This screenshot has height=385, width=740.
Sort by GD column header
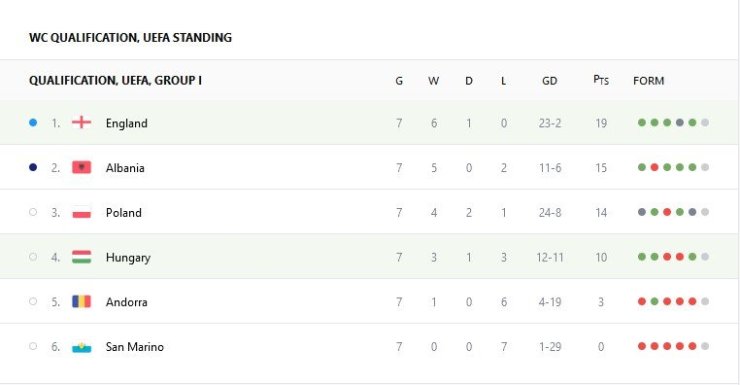tap(549, 81)
